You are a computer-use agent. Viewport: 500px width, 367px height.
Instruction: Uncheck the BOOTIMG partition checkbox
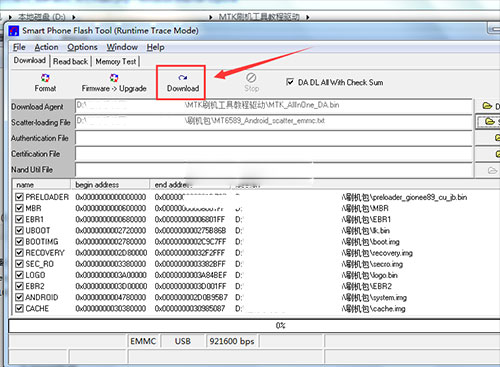pos(19,242)
